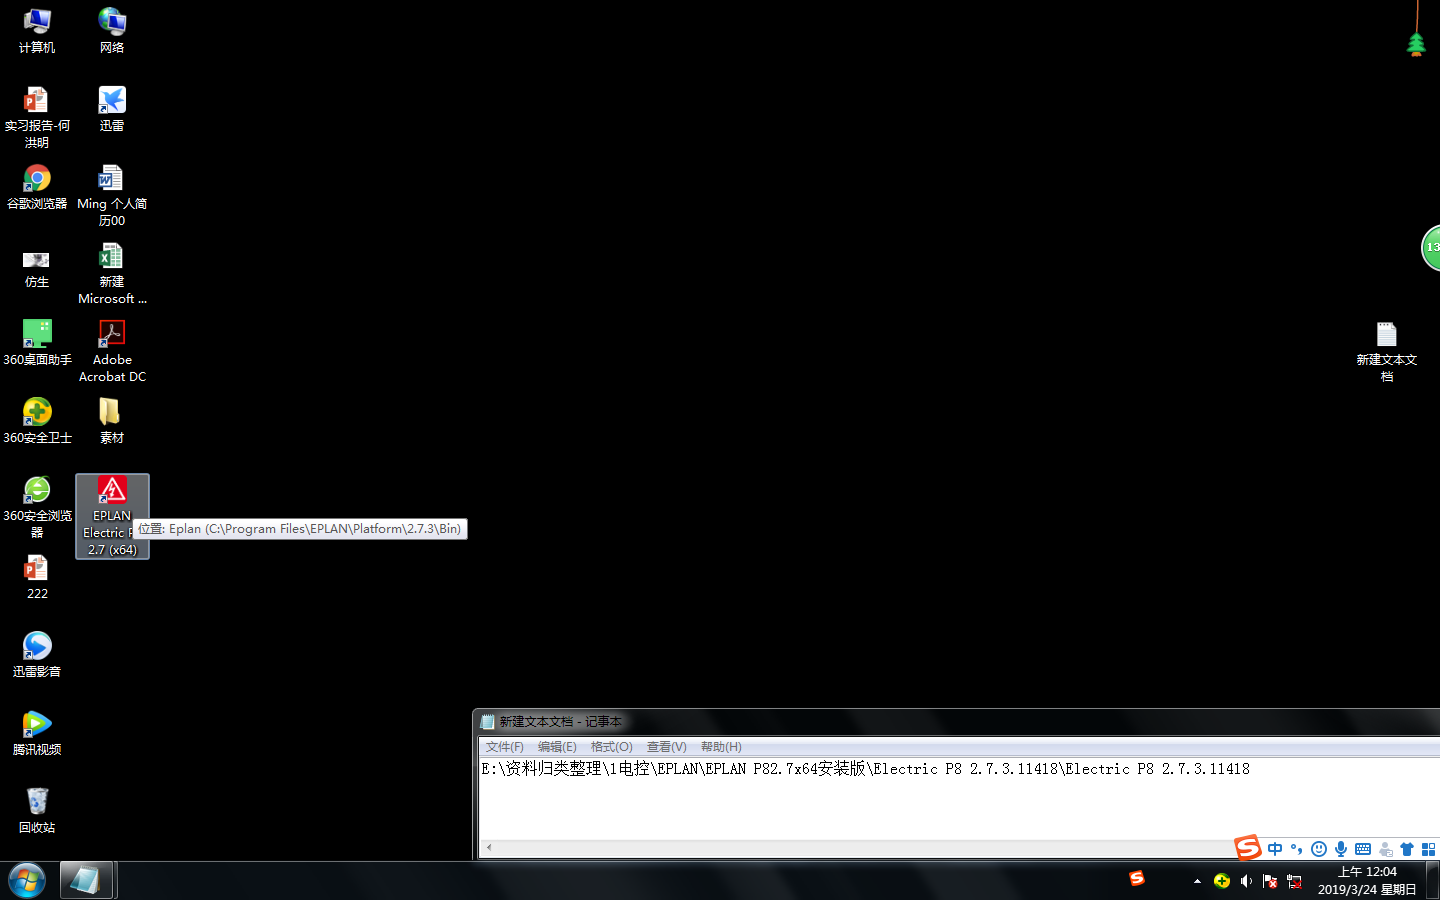Open the 格式(O) menu in Notepad
Screen dimensions: 1440x900
(611, 747)
